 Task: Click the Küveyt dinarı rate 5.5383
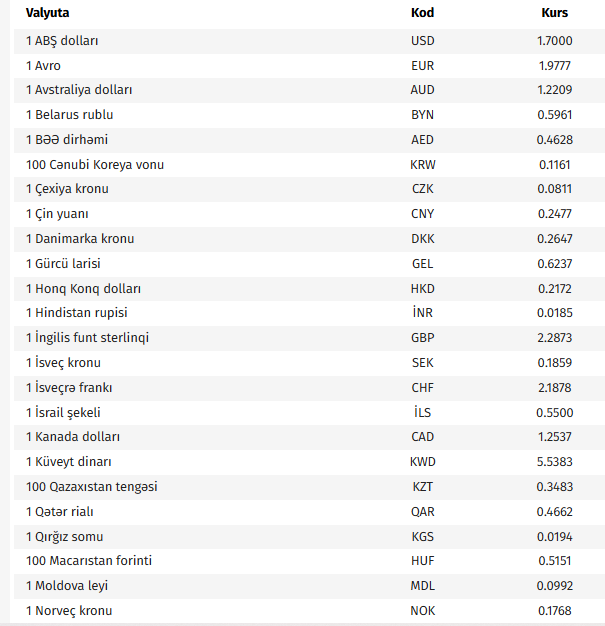pos(554,462)
